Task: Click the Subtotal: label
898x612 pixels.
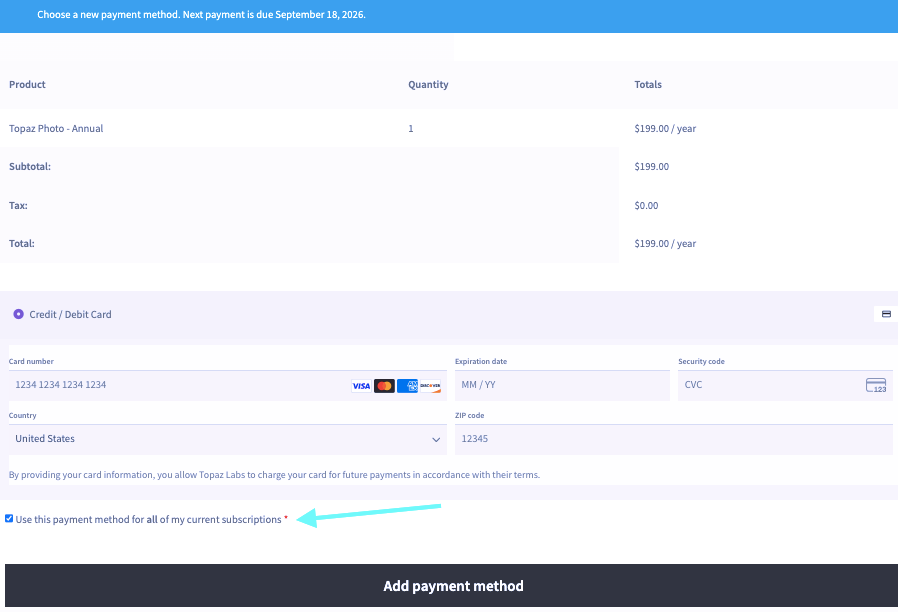Action: click(30, 167)
